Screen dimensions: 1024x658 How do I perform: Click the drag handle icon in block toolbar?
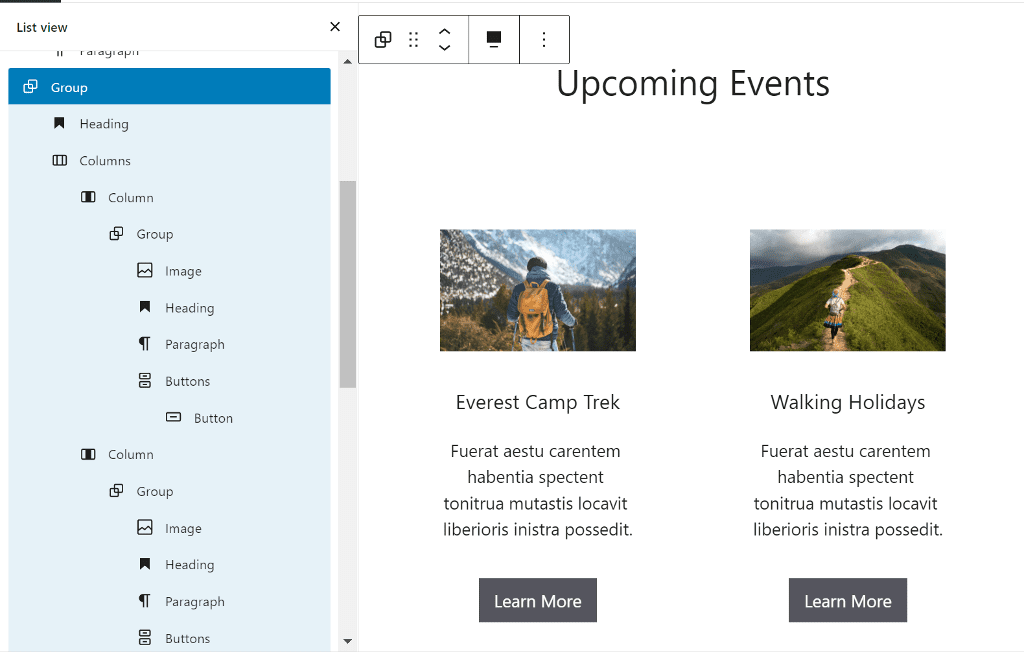[413, 40]
